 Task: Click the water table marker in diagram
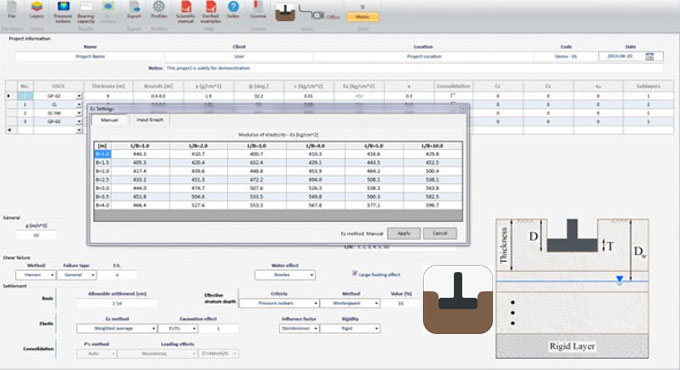pyautogui.click(x=619, y=280)
